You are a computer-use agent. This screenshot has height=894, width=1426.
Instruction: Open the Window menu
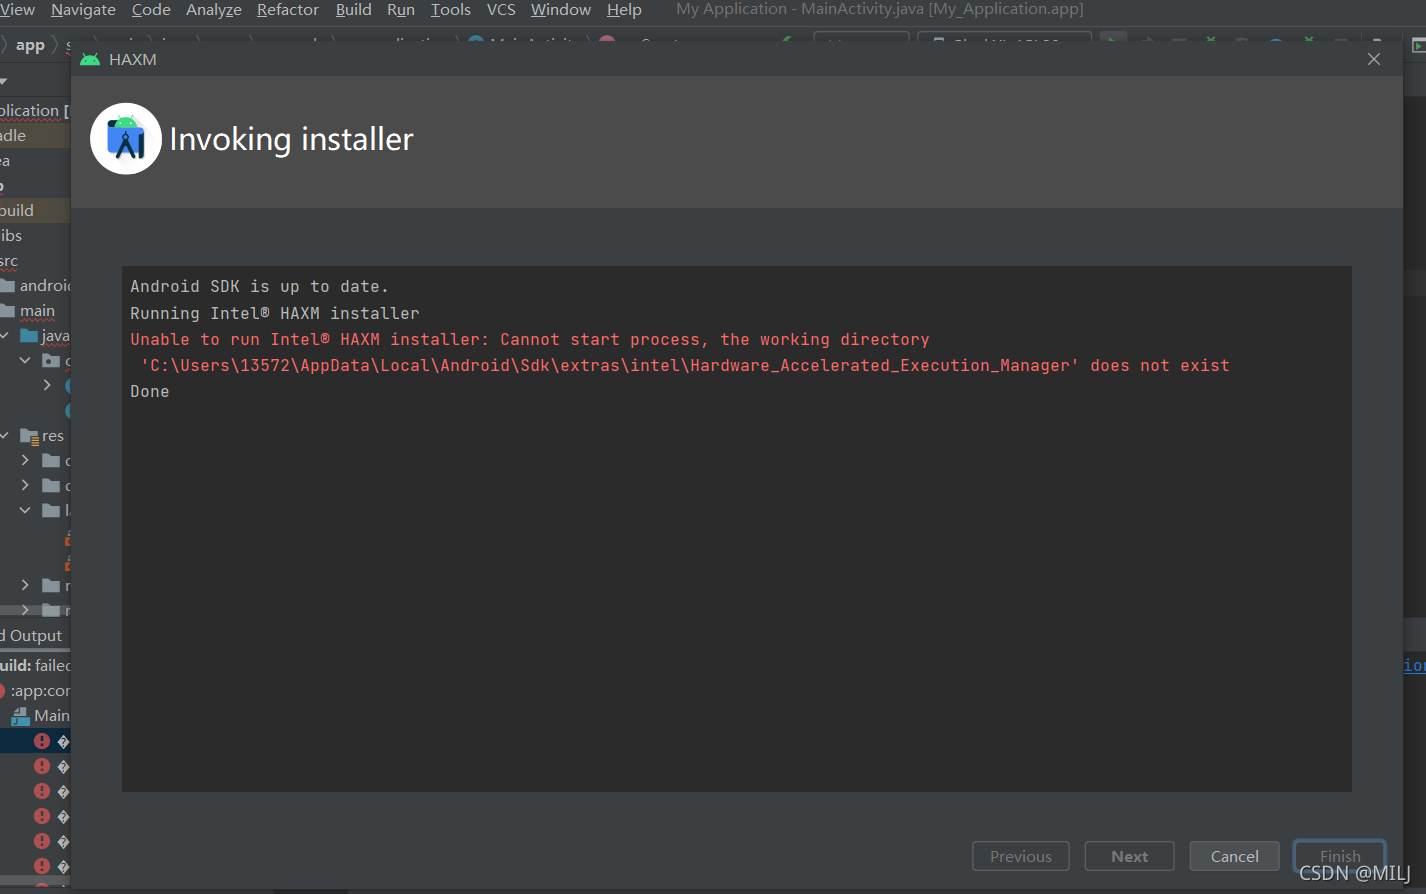(x=560, y=10)
